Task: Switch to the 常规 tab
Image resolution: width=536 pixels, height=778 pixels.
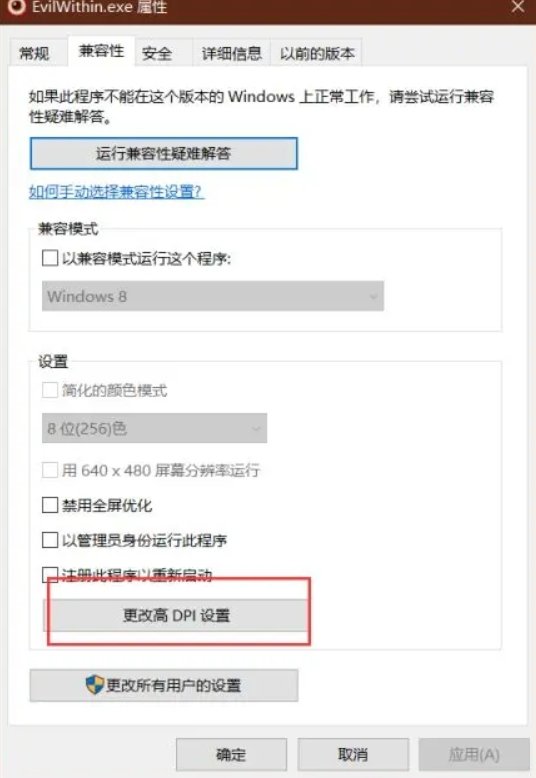Action: point(35,53)
